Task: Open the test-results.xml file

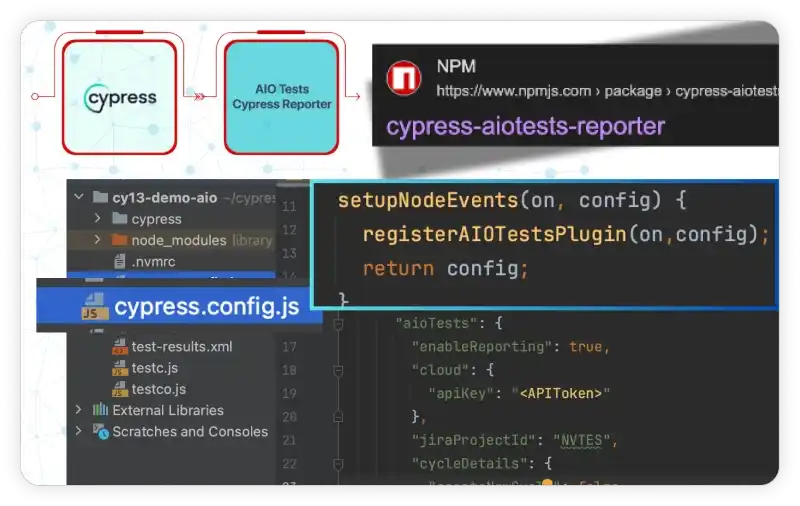Action: coord(182,346)
